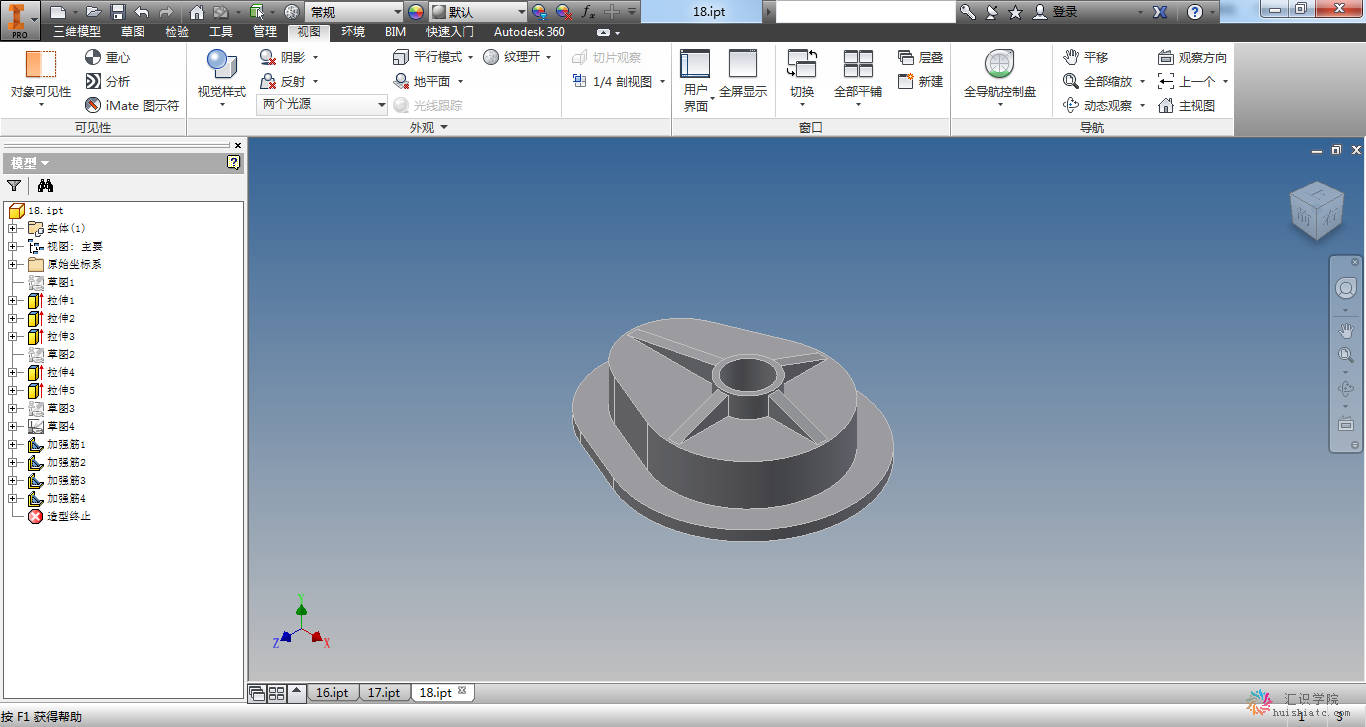Switch to the 17.ipt document tab
This screenshot has height=727, width=1366.
(384, 692)
